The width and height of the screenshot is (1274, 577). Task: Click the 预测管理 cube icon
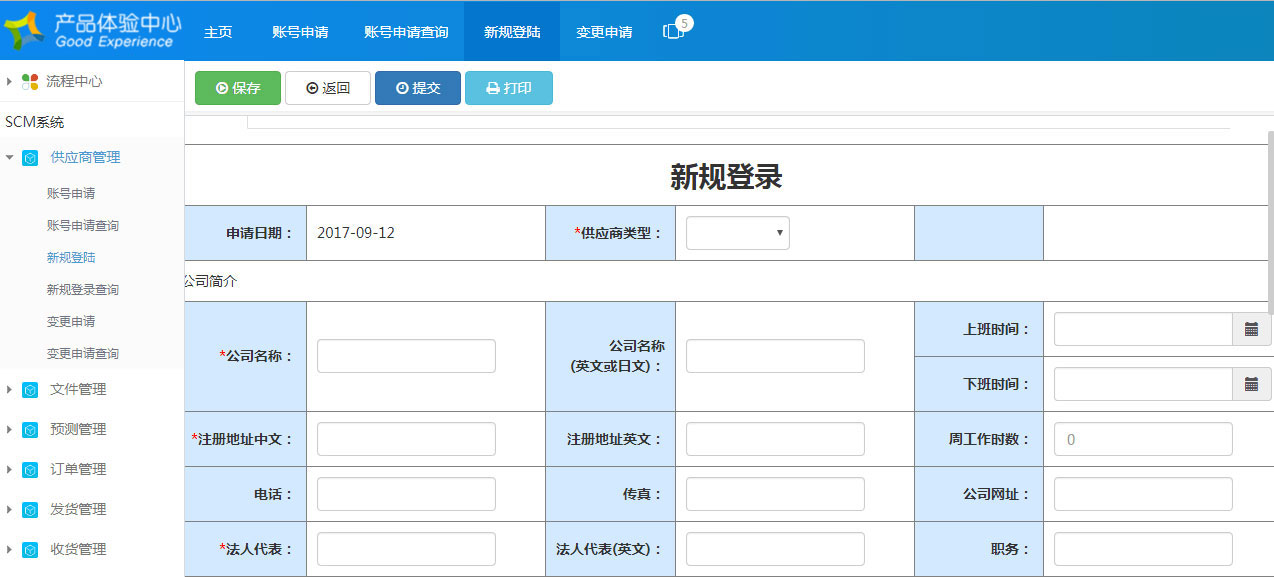[30, 430]
